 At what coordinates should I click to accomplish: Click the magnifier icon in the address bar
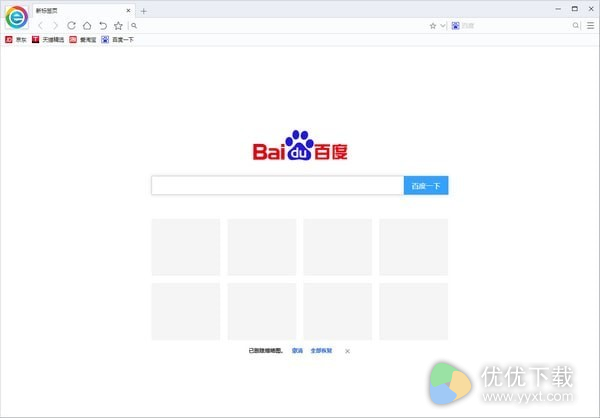point(134,26)
